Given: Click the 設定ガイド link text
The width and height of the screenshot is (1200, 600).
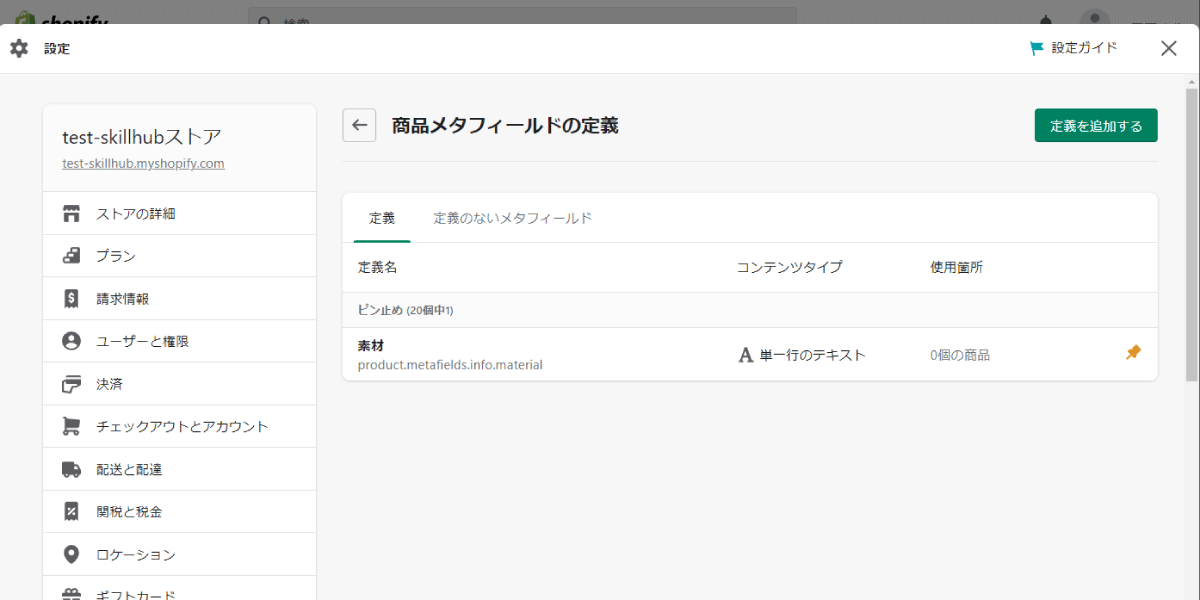Looking at the screenshot, I should [1085, 48].
